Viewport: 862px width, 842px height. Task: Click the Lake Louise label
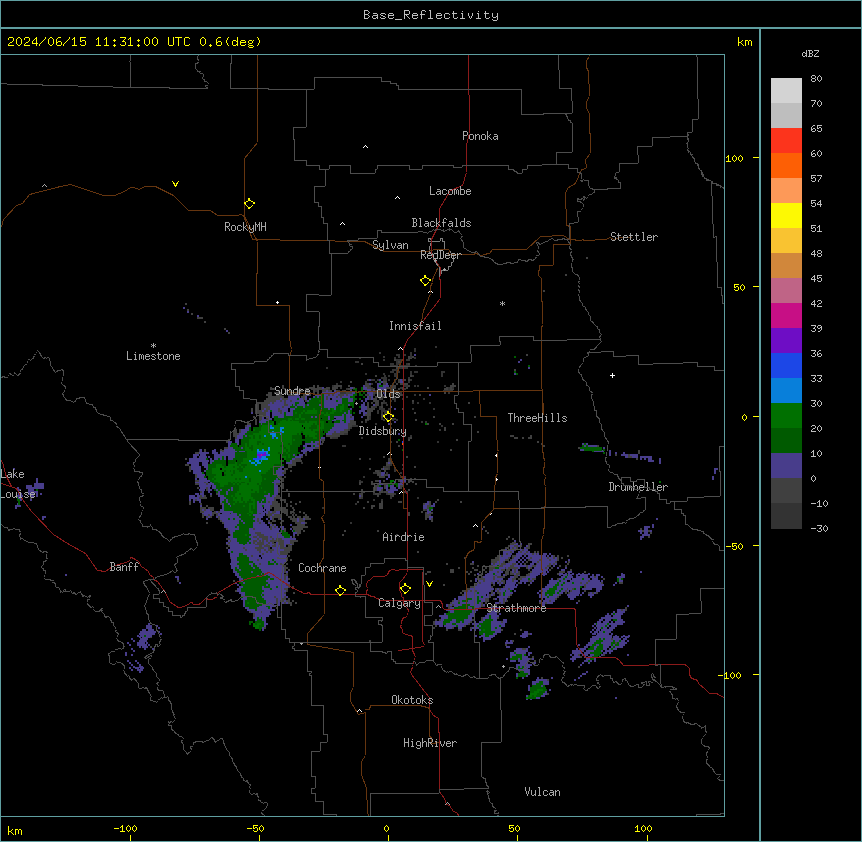point(18,484)
